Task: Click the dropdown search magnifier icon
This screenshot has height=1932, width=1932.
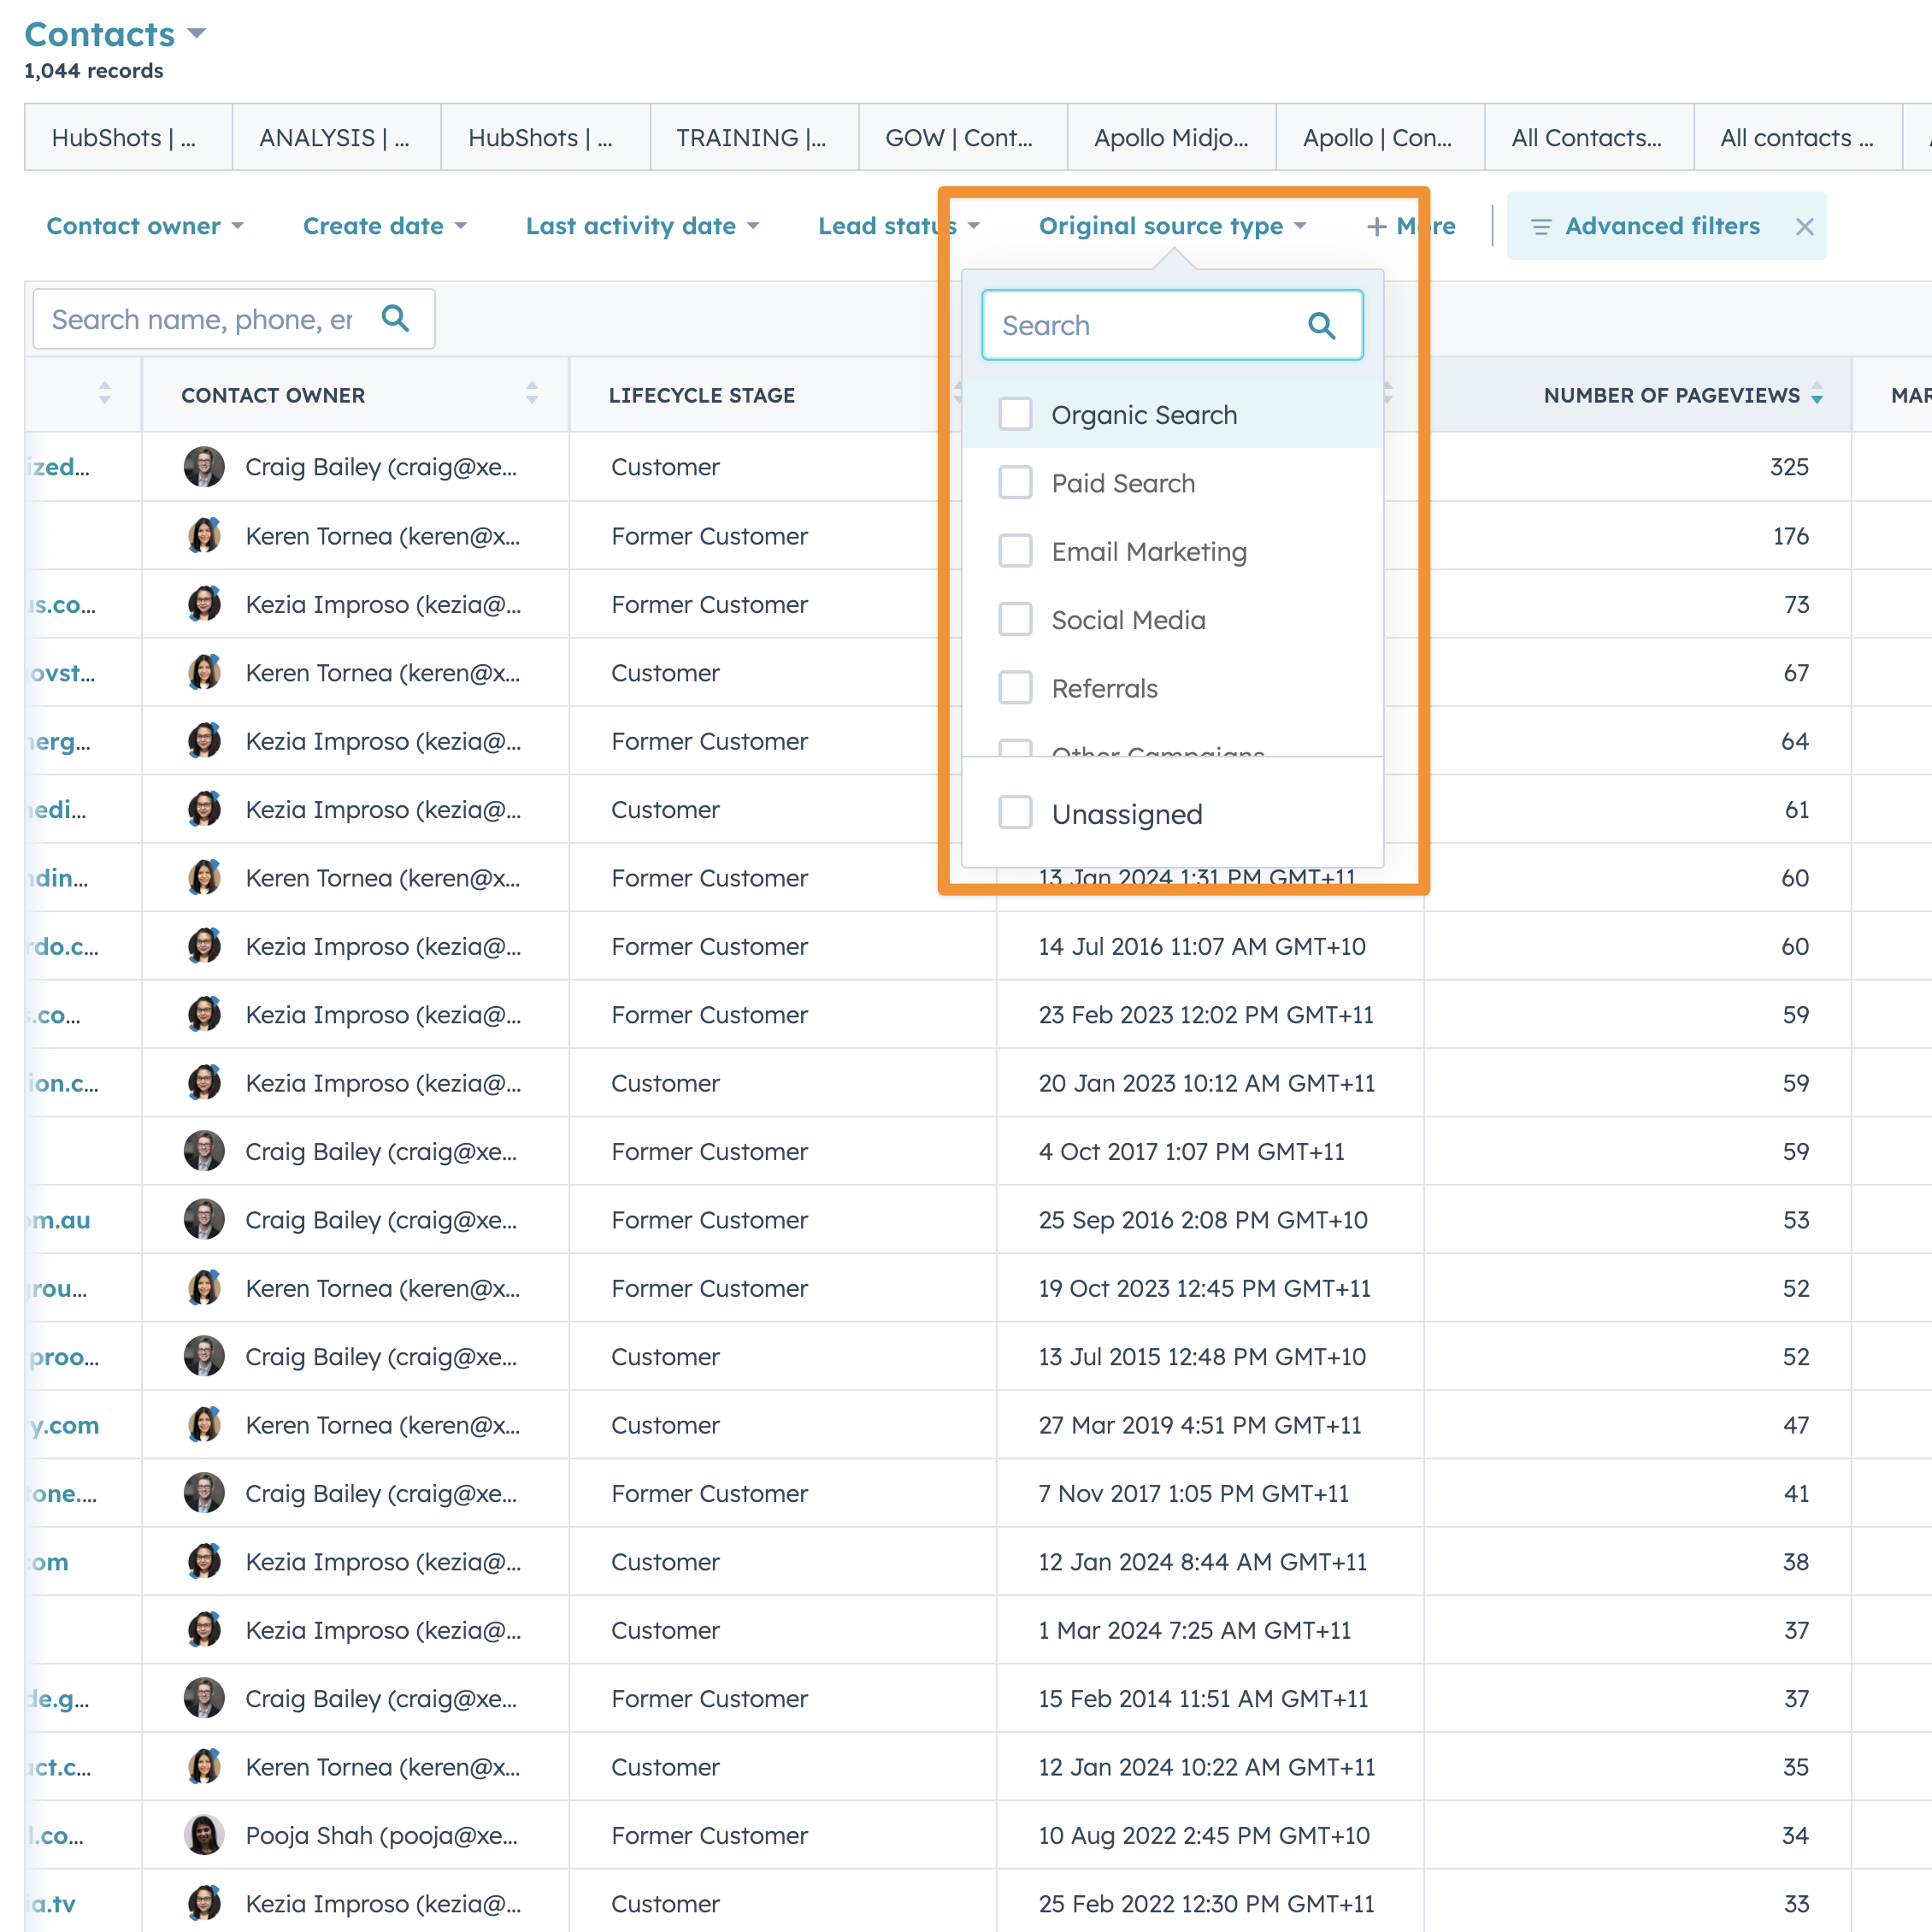Action: tap(1321, 325)
